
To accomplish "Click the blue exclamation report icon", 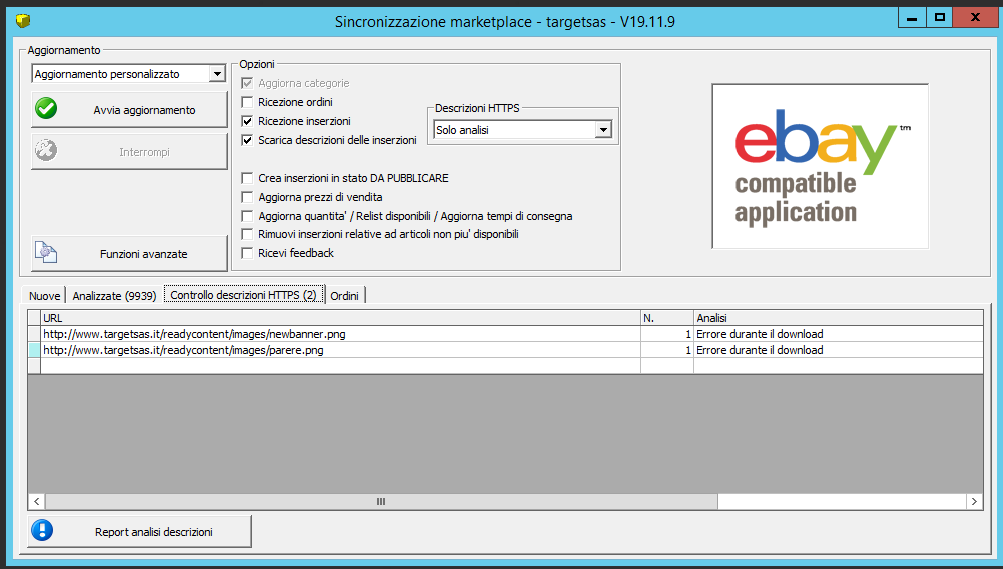I will [x=42, y=530].
